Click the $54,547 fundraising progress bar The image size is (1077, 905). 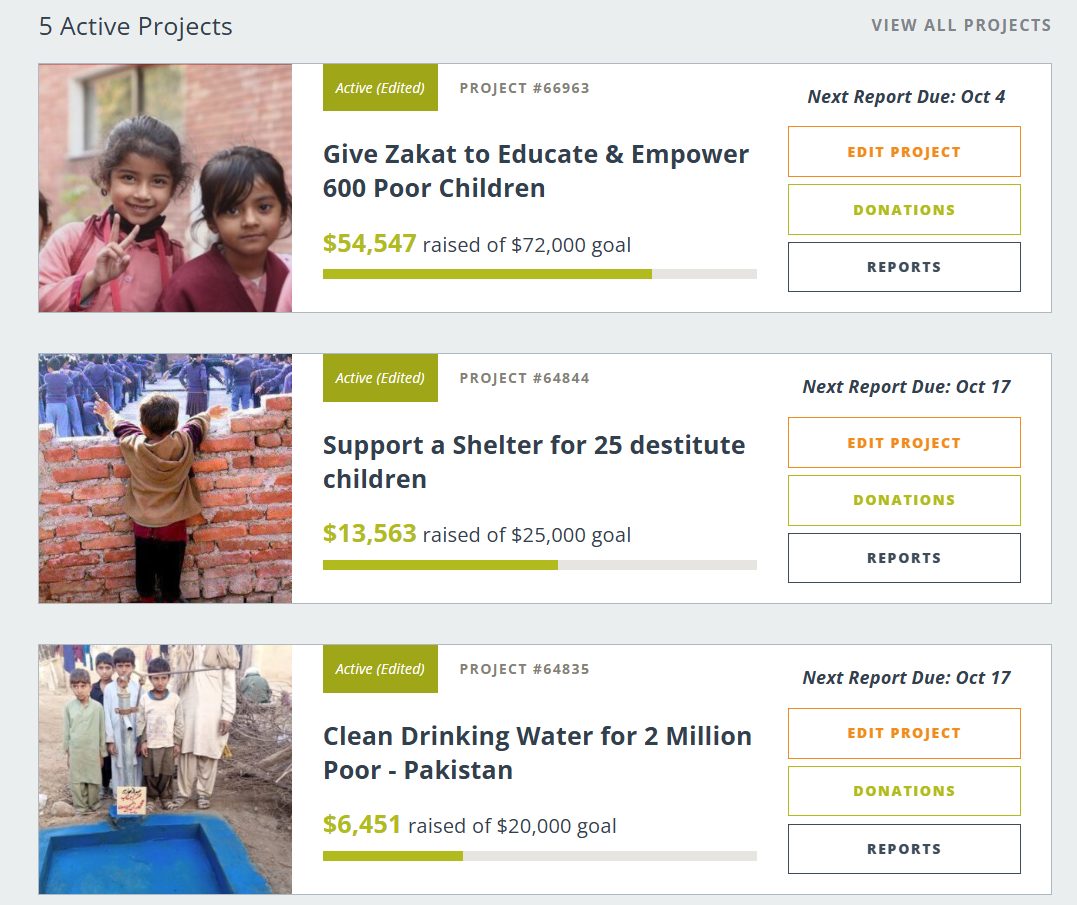coord(539,274)
